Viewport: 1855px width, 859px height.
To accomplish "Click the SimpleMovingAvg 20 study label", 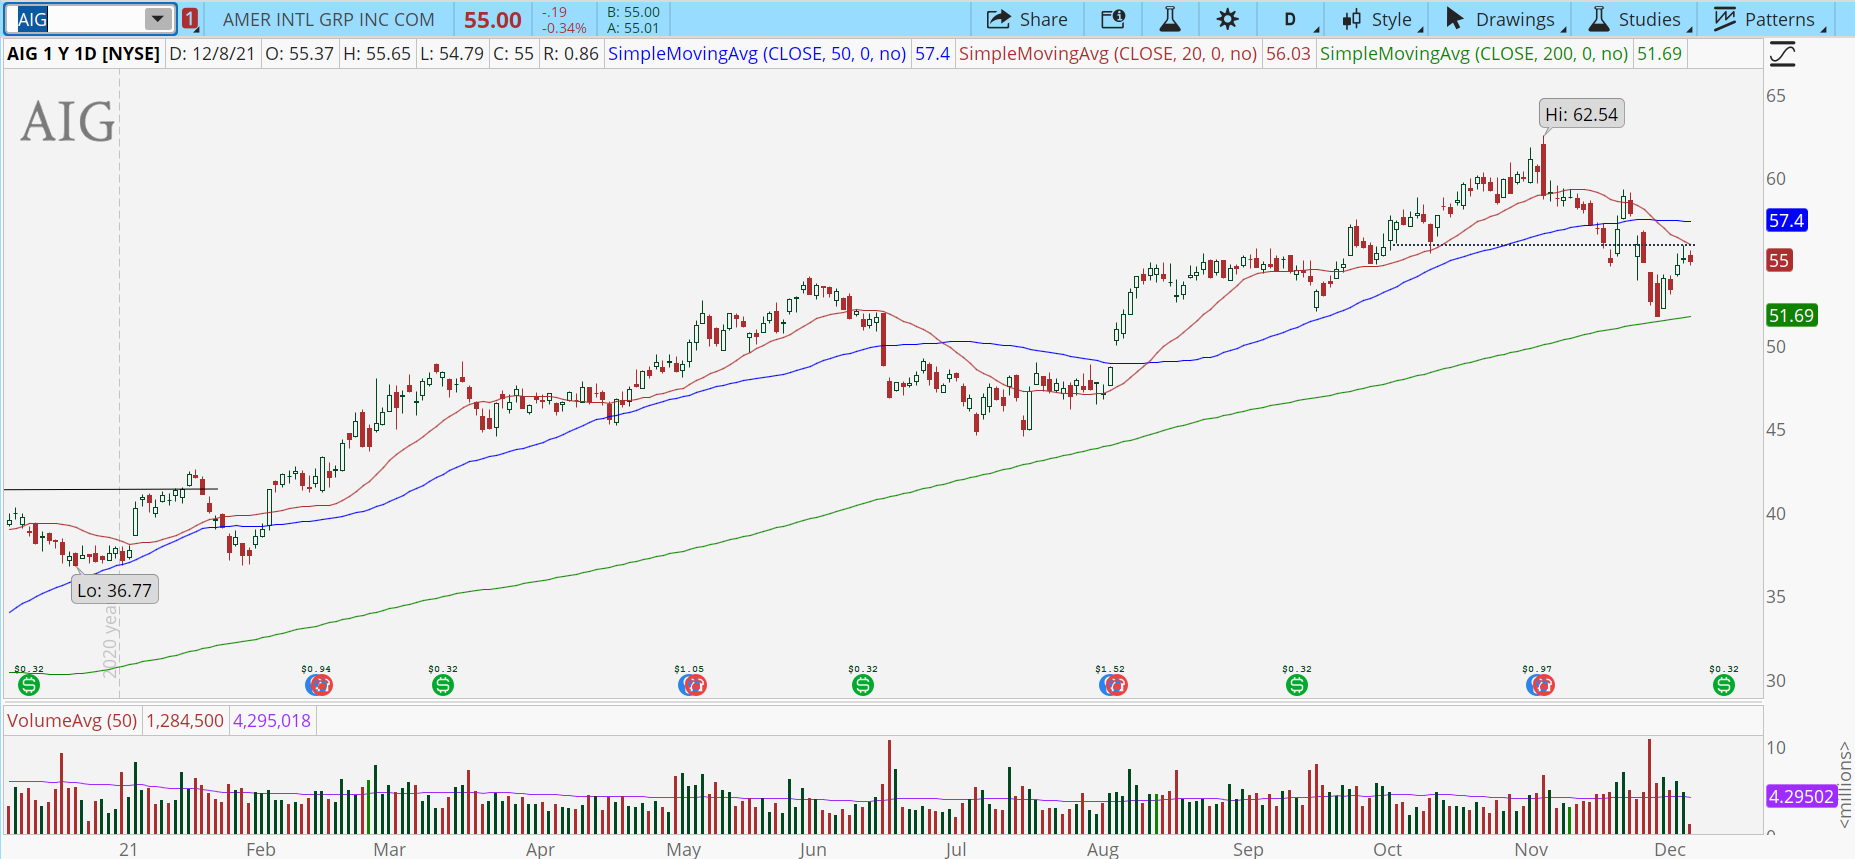I will point(1108,54).
